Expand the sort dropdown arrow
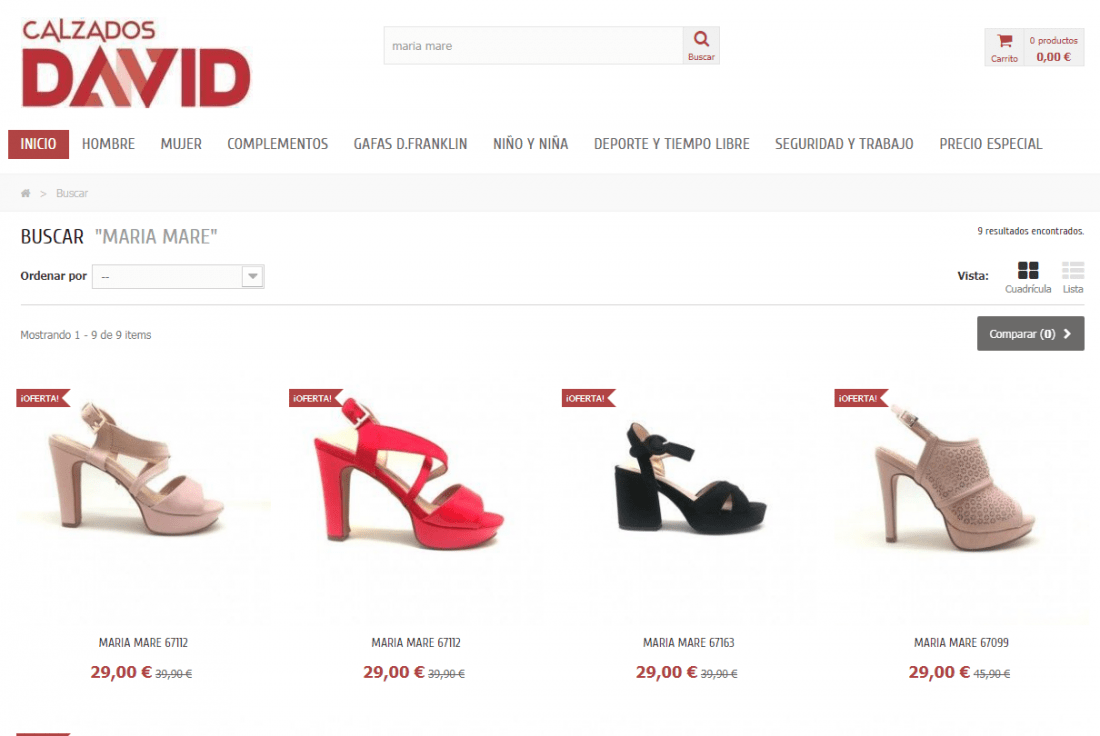 (253, 276)
